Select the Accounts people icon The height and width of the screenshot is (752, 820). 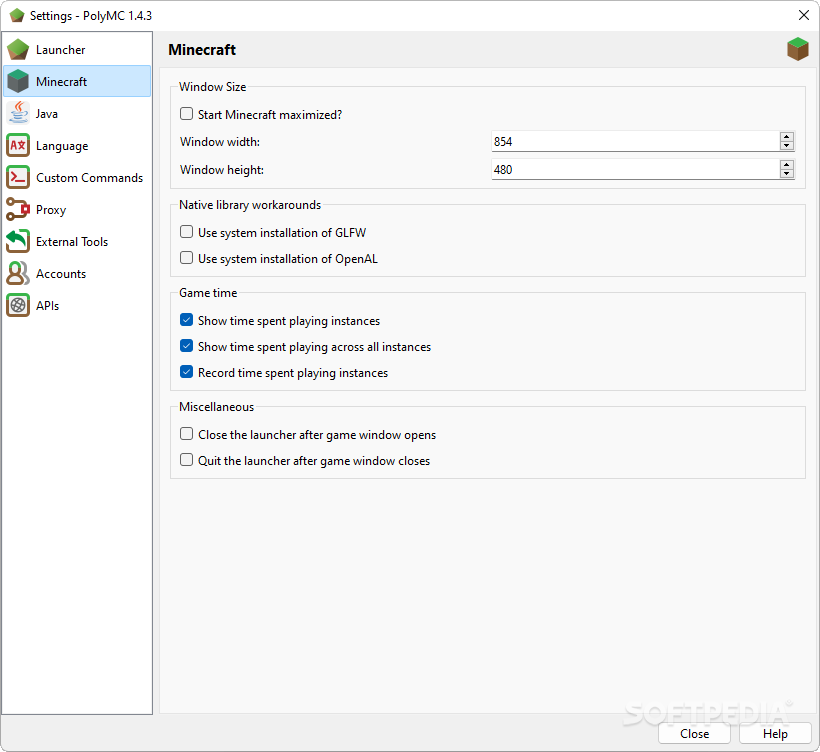pos(18,274)
